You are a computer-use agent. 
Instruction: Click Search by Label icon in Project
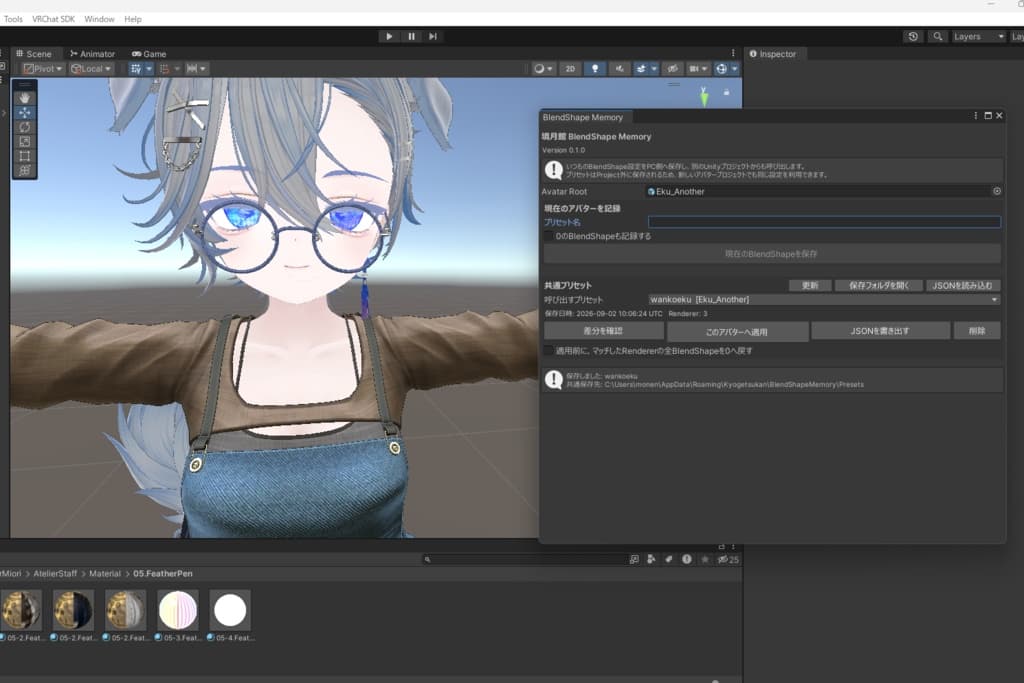pyautogui.click(x=669, y=560)
